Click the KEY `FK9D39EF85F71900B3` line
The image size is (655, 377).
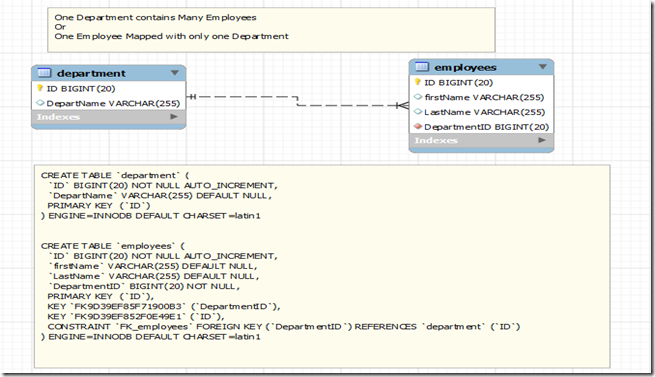(164, 307)
